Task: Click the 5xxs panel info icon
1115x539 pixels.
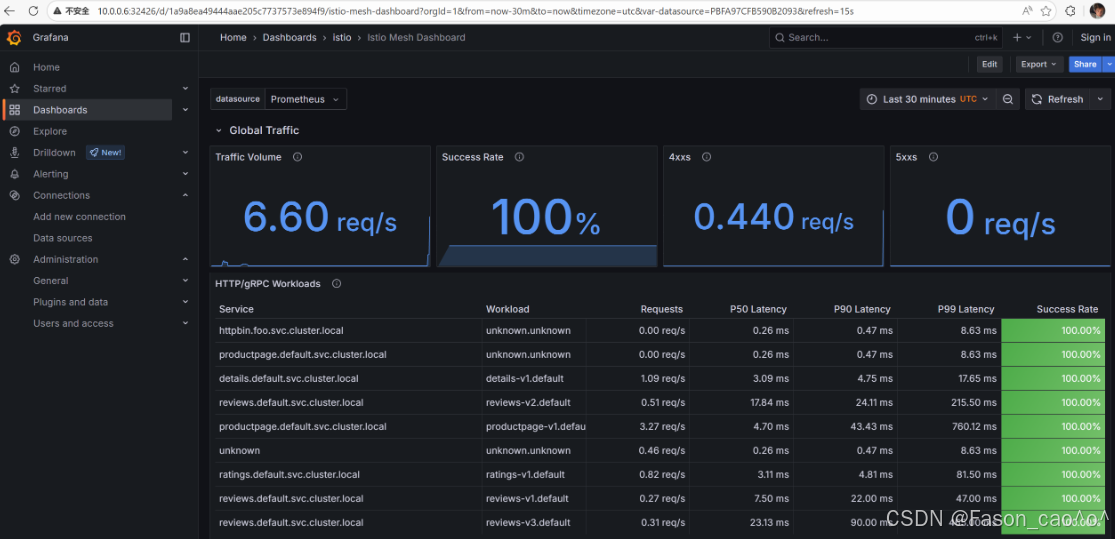Action: 933,157
